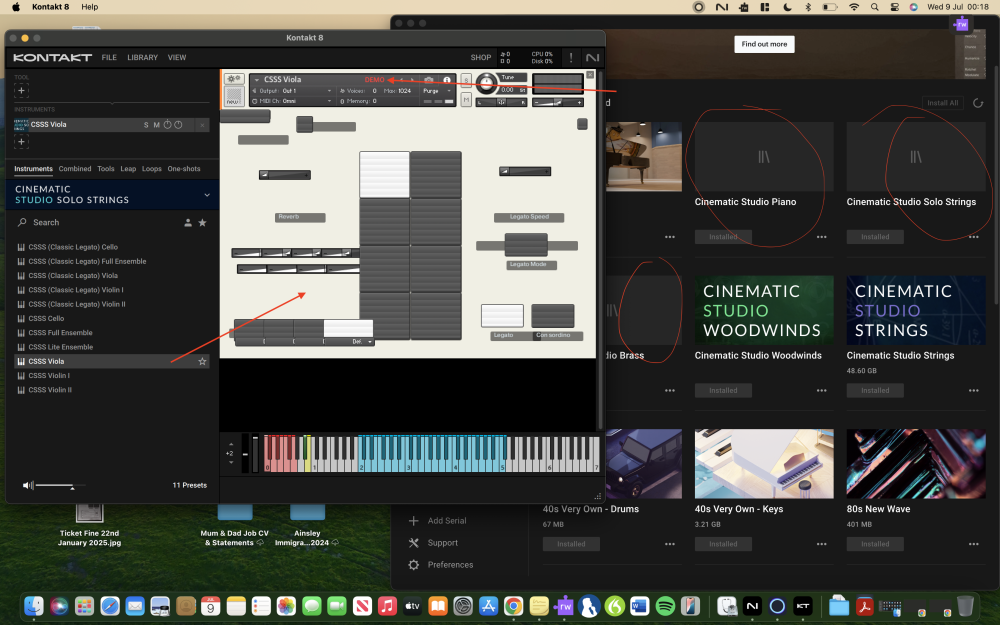The image size is (1000, 625).
Task: Click browser preview volume speaker icon
Action: 27,485
